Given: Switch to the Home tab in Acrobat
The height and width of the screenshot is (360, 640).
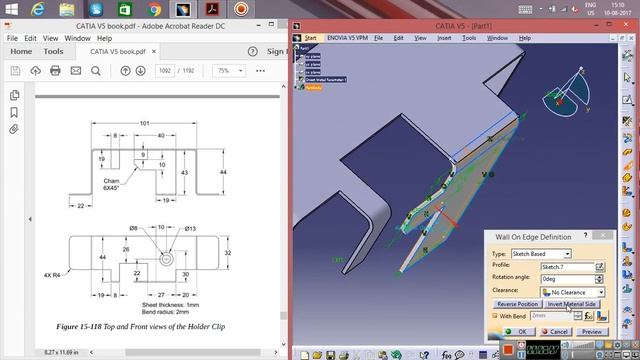Looking at the screenshot, I should 21,51.
